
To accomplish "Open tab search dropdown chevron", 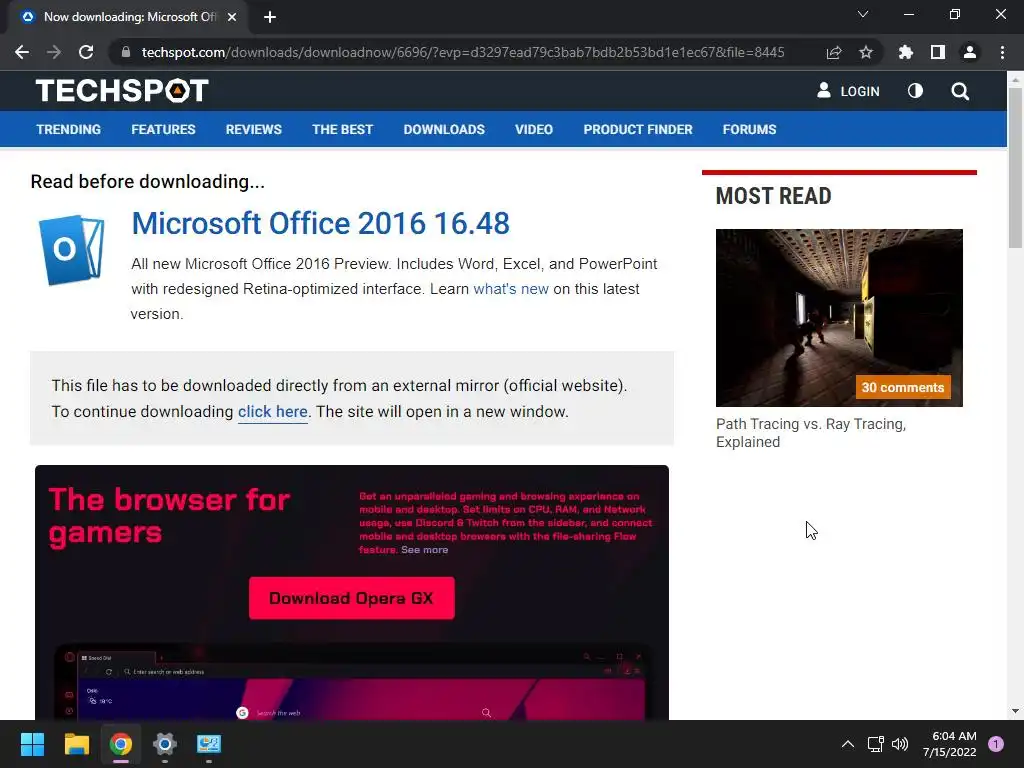I will tap(863, 14).
